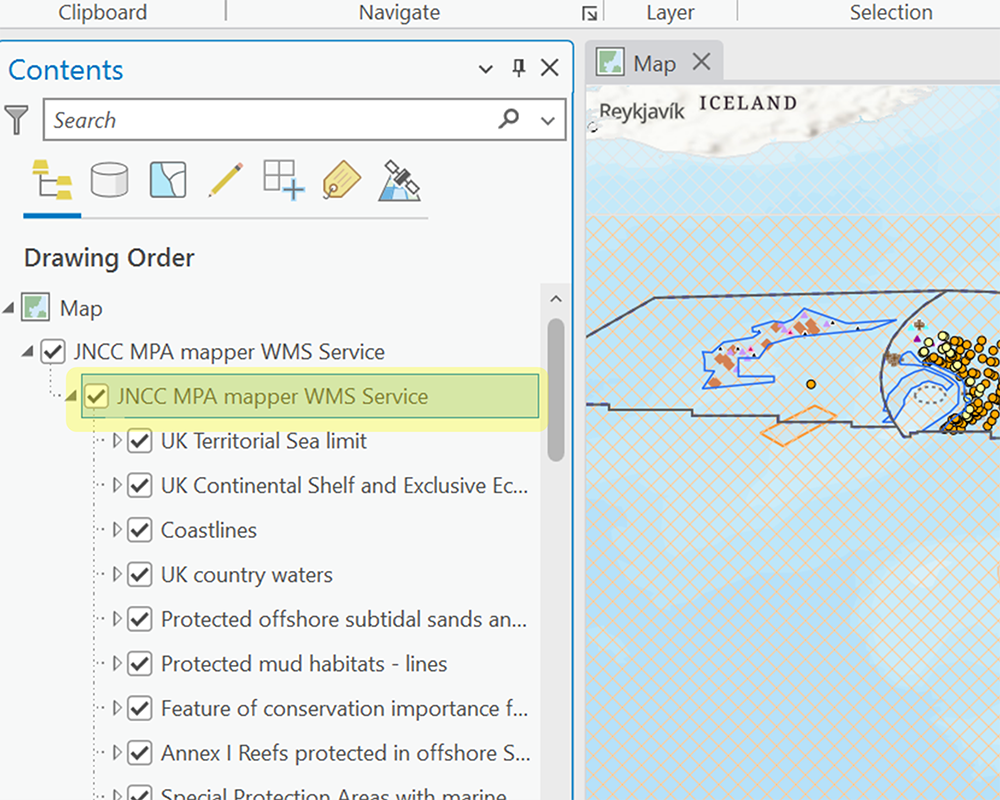Expand the UK Territorial Sea limit layer
This screenshot has width=1000, height=800.
[x=117, y=441]
